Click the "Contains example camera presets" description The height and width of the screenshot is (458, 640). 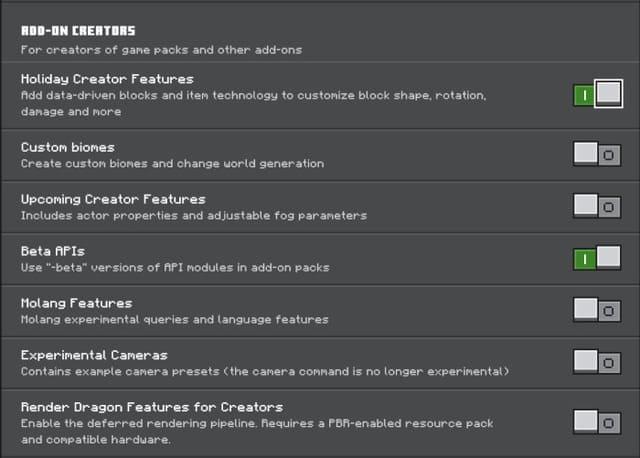(265, 372)
